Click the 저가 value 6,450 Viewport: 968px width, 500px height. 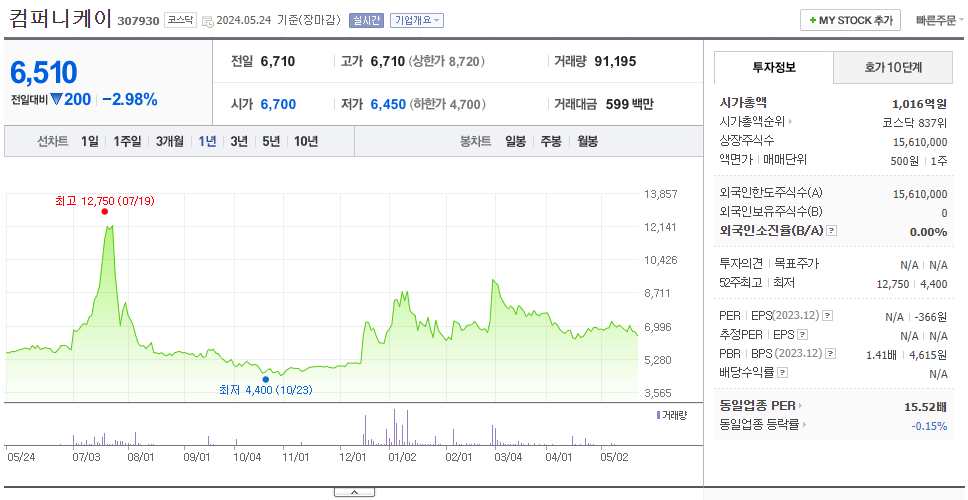(388, 104)
